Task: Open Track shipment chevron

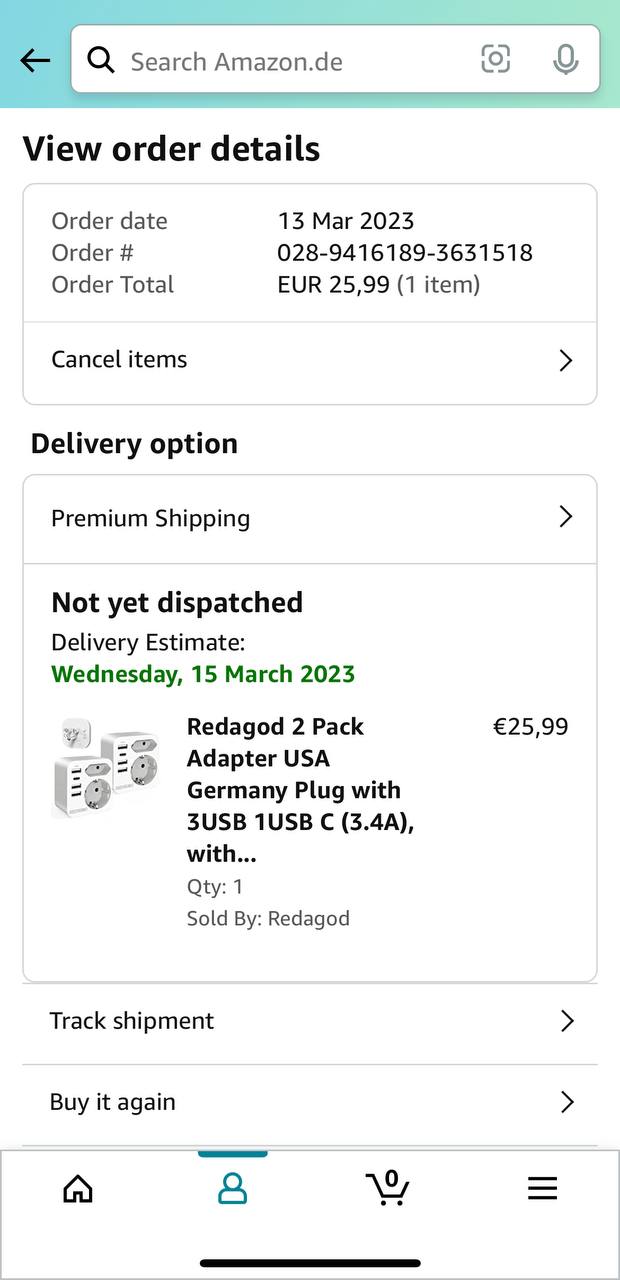Action: pyautogui.click(x=566, y=1021)
